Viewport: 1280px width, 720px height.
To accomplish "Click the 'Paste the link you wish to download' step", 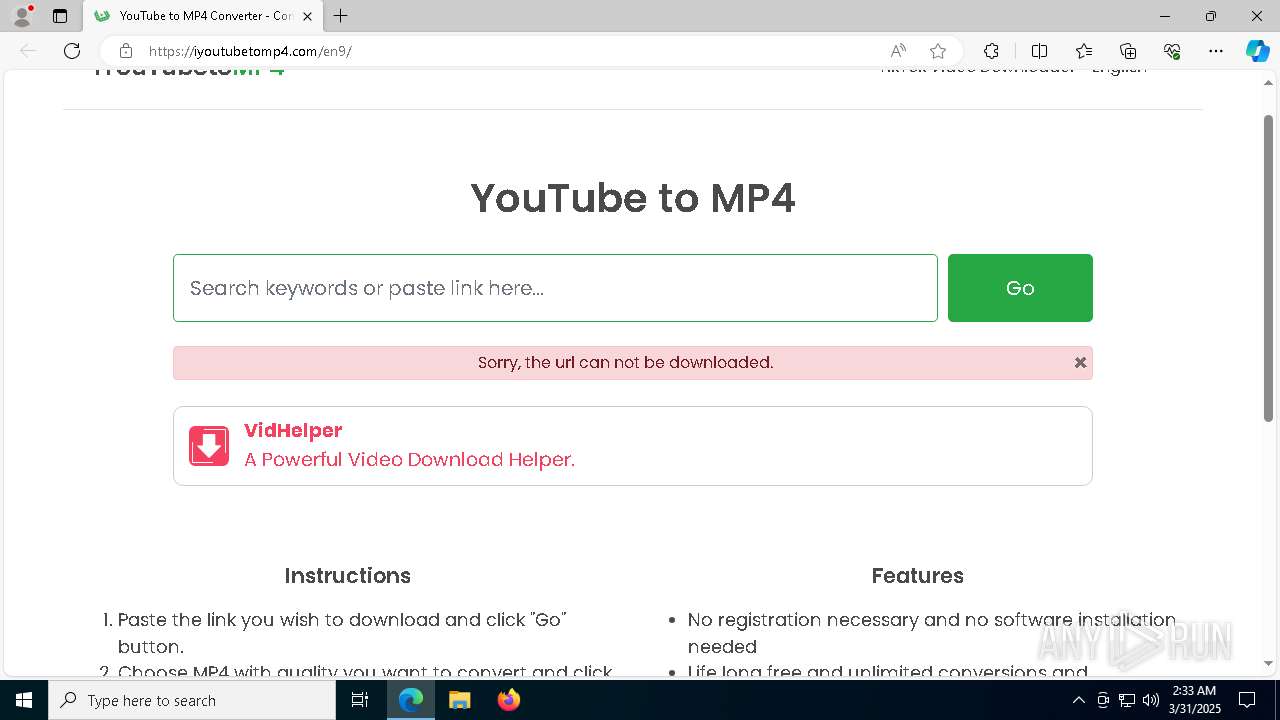I will [x=342, y=633].
